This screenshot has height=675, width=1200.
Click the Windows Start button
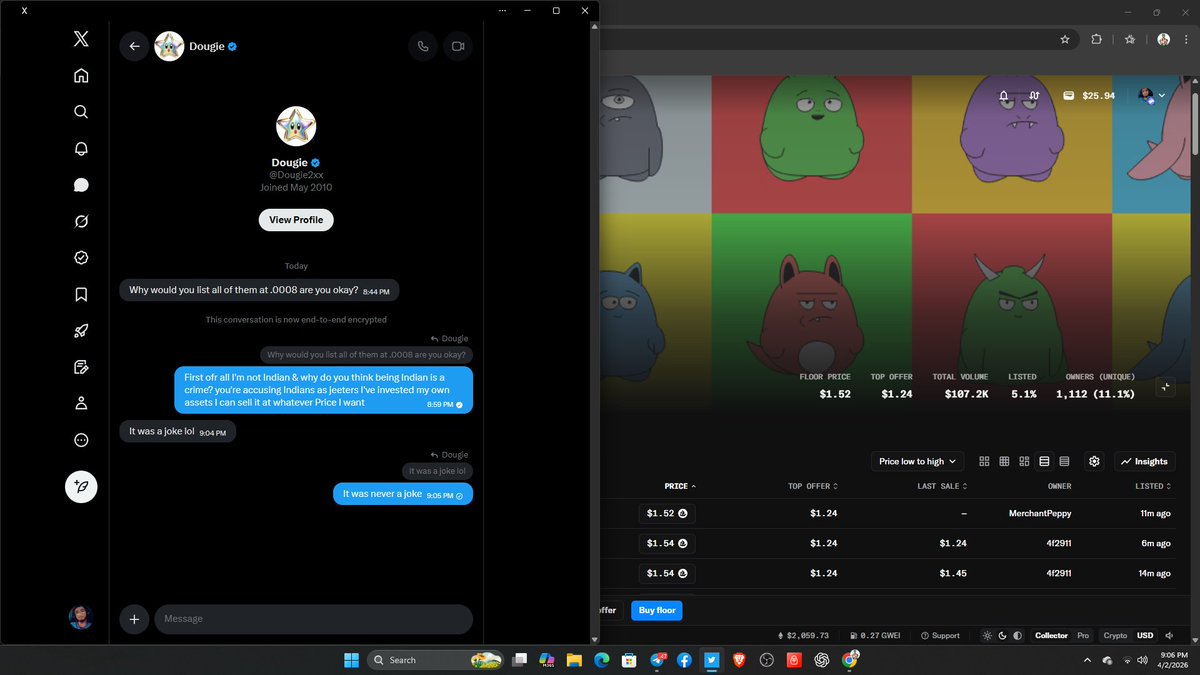pyautogui.click(x=351, y=660)
